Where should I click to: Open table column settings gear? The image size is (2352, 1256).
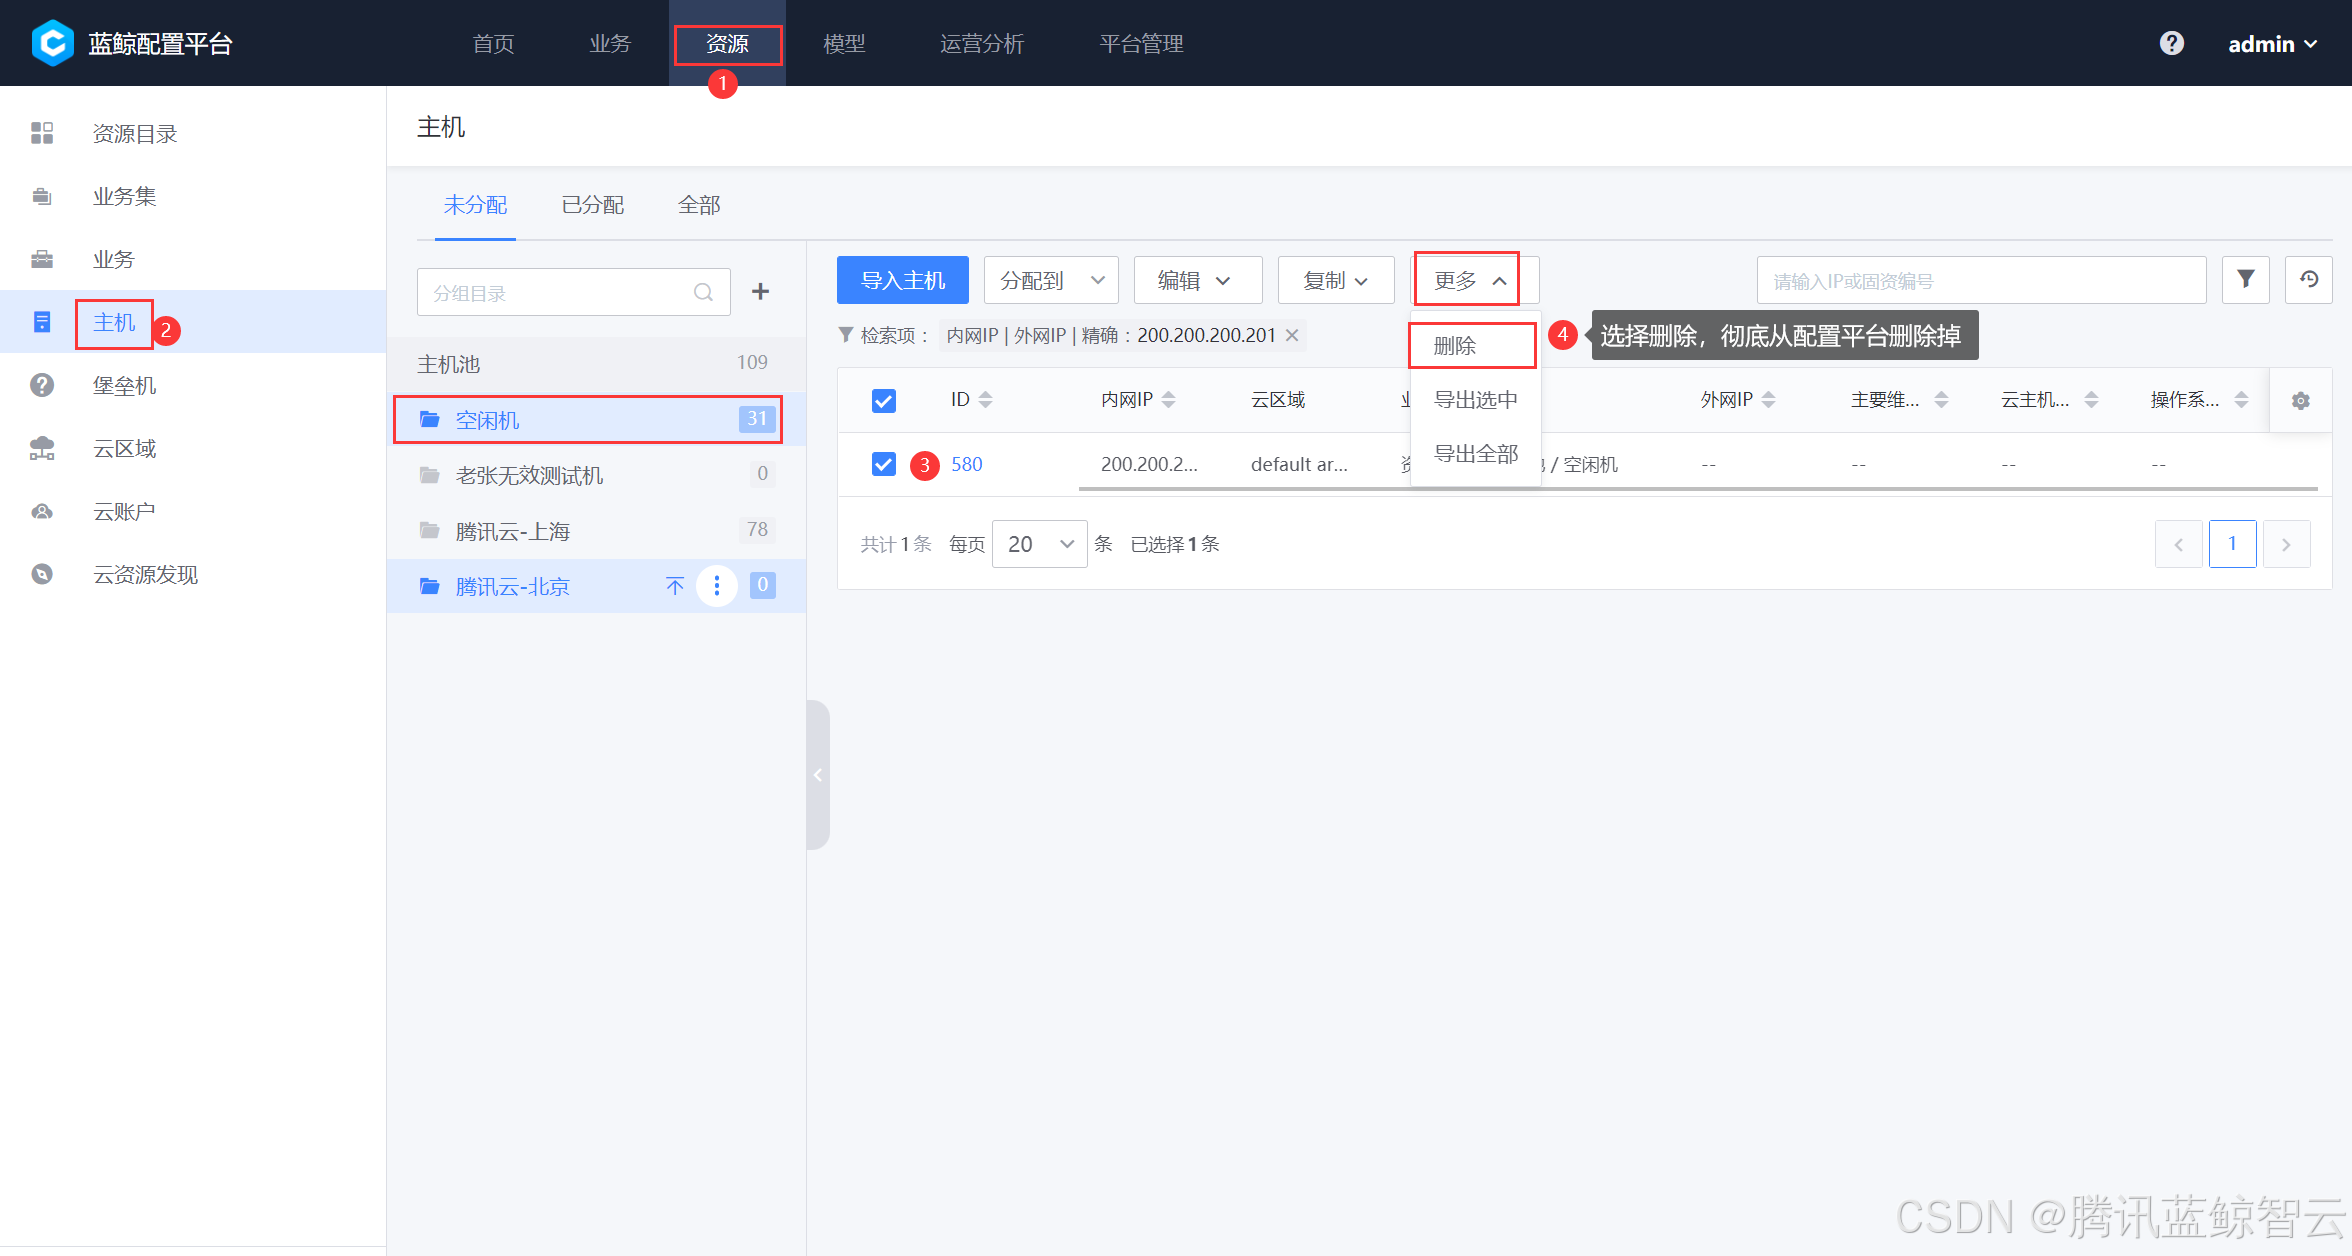tap(2300, 400)
